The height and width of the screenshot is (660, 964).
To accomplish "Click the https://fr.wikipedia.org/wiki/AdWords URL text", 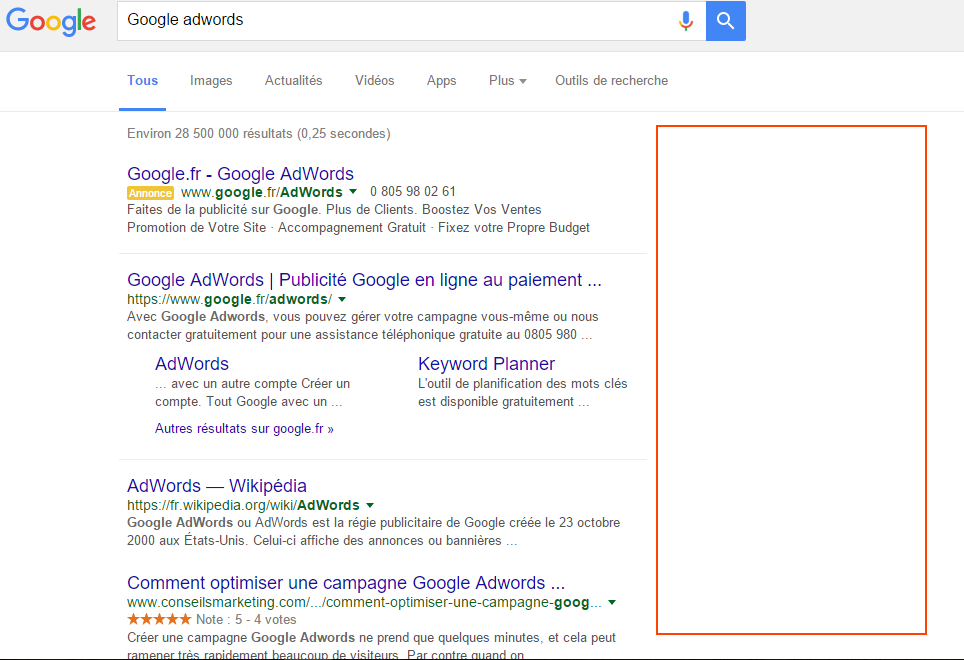I will [x=243, y=505].
